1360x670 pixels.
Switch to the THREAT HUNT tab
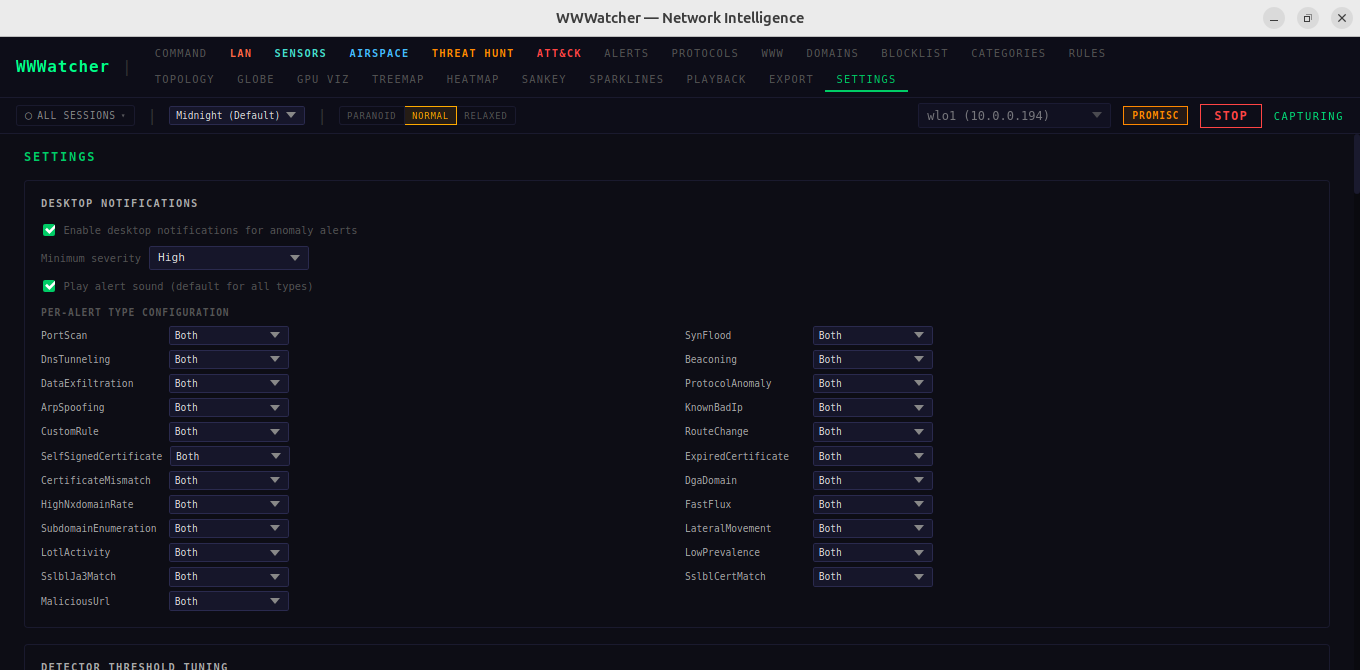point(473,53)
